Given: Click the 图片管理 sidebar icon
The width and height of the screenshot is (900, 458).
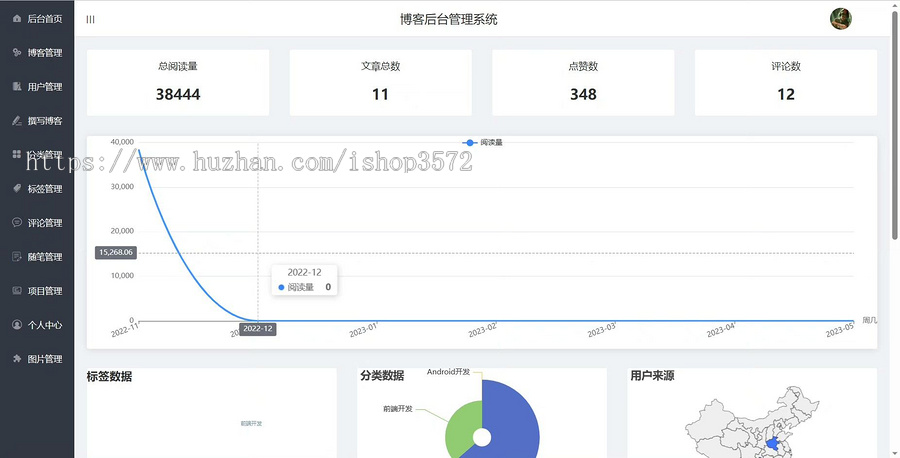Looking at the screenshot, I should (x=17, y=359).
